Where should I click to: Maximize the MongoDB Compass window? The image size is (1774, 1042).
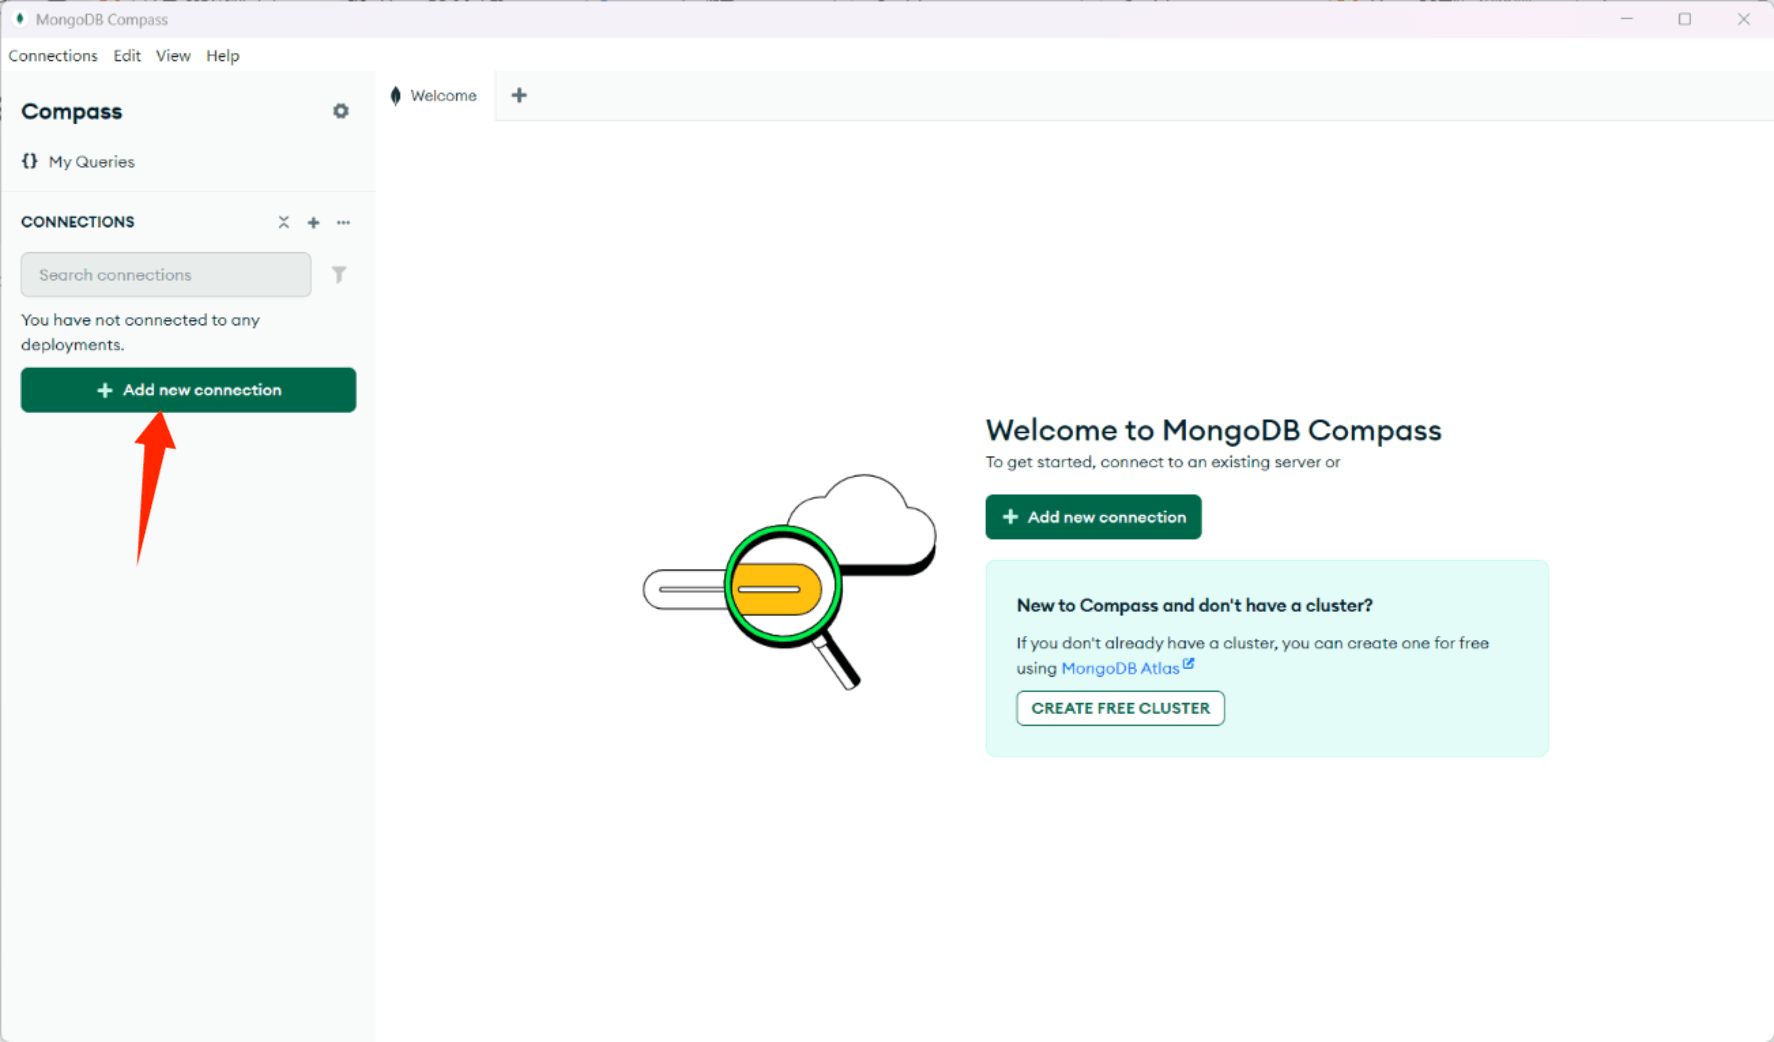[x=1685, y=19]
